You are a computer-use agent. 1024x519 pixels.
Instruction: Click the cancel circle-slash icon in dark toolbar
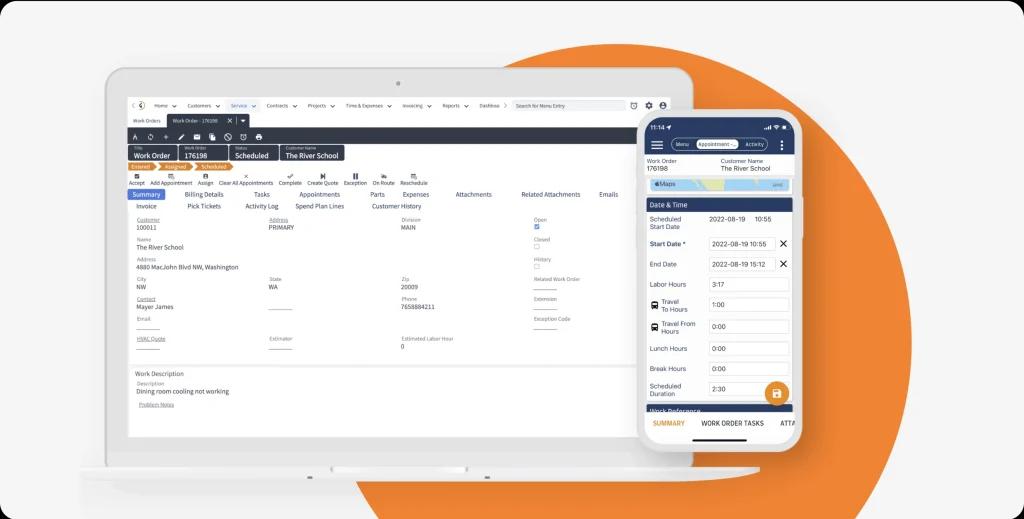pyautogui.click(x=228, y=137)
